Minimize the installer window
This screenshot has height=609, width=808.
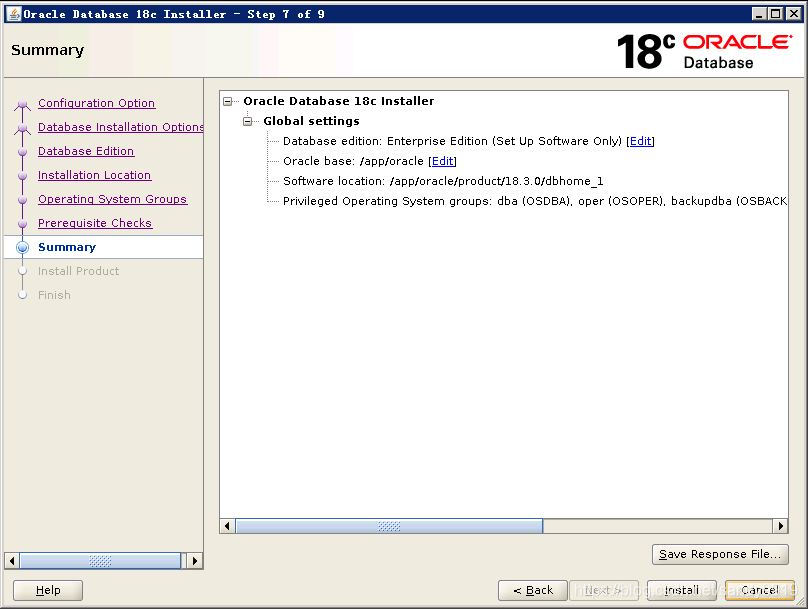click(x=759, y=14)
